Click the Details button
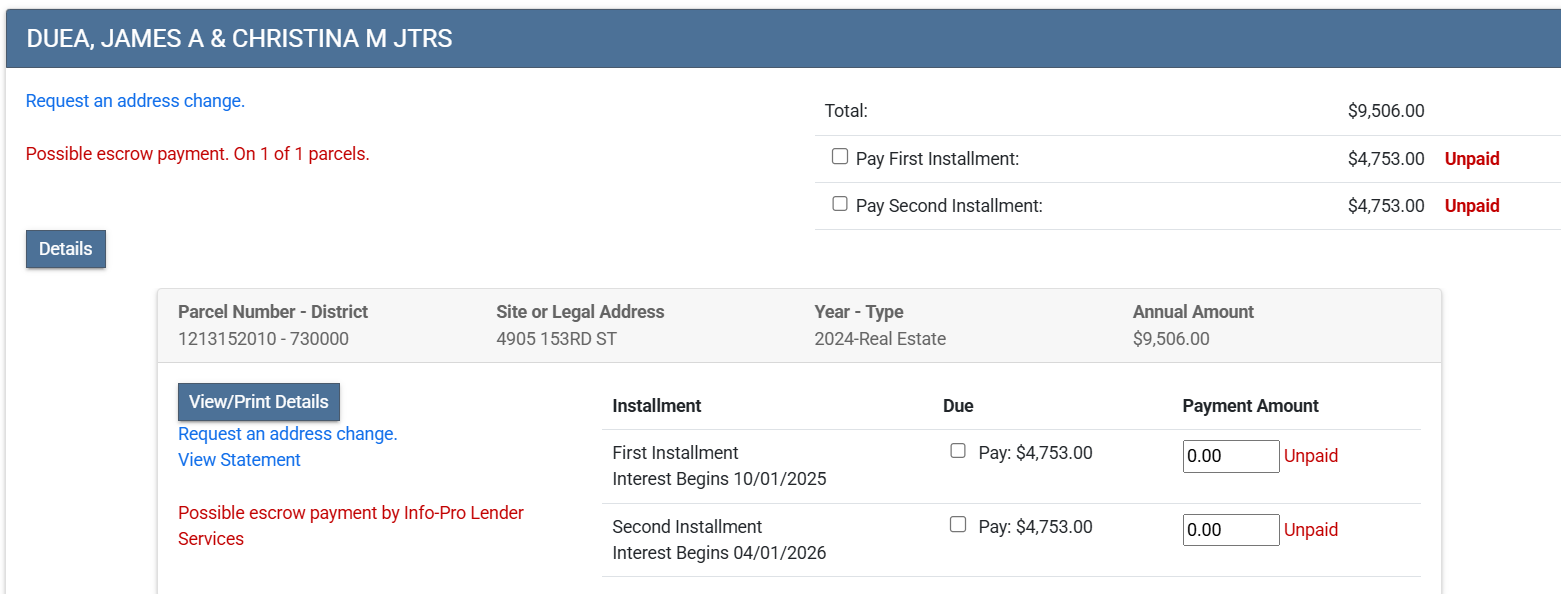The width and height of the screenshot is (1561, 594). click(66, 249)
